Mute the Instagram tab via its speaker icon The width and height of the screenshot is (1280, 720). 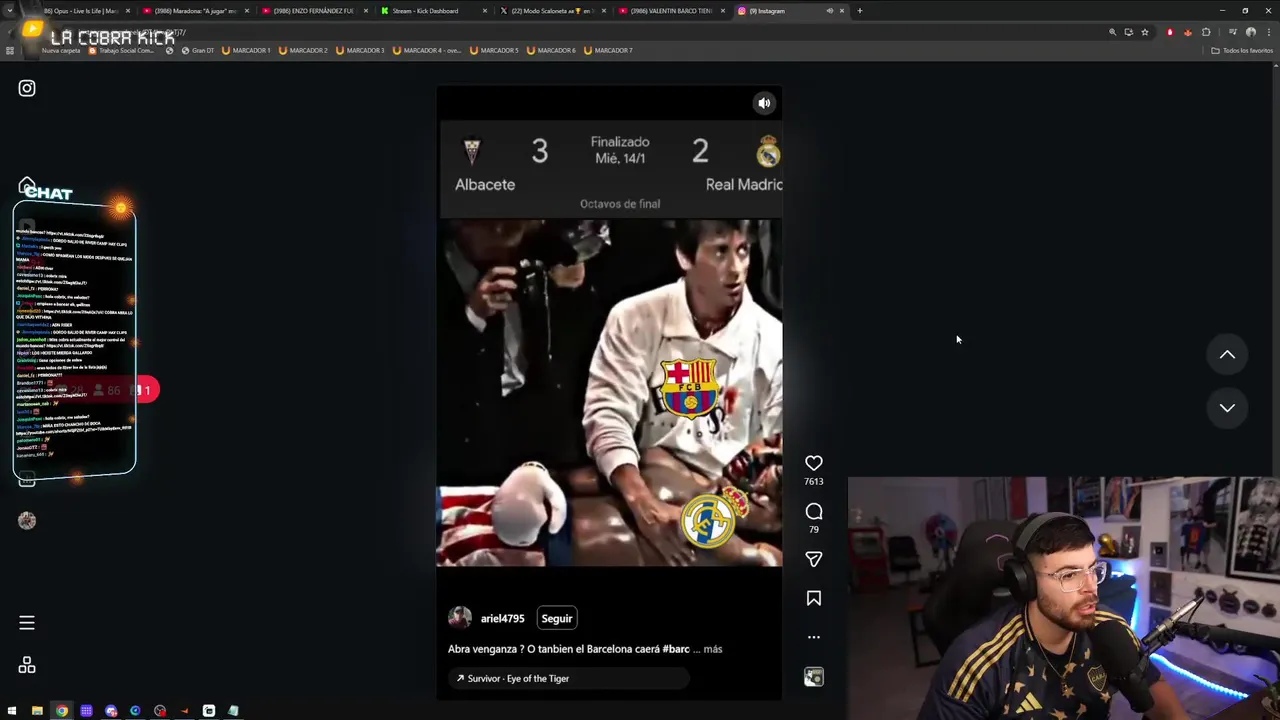[829, 11]
